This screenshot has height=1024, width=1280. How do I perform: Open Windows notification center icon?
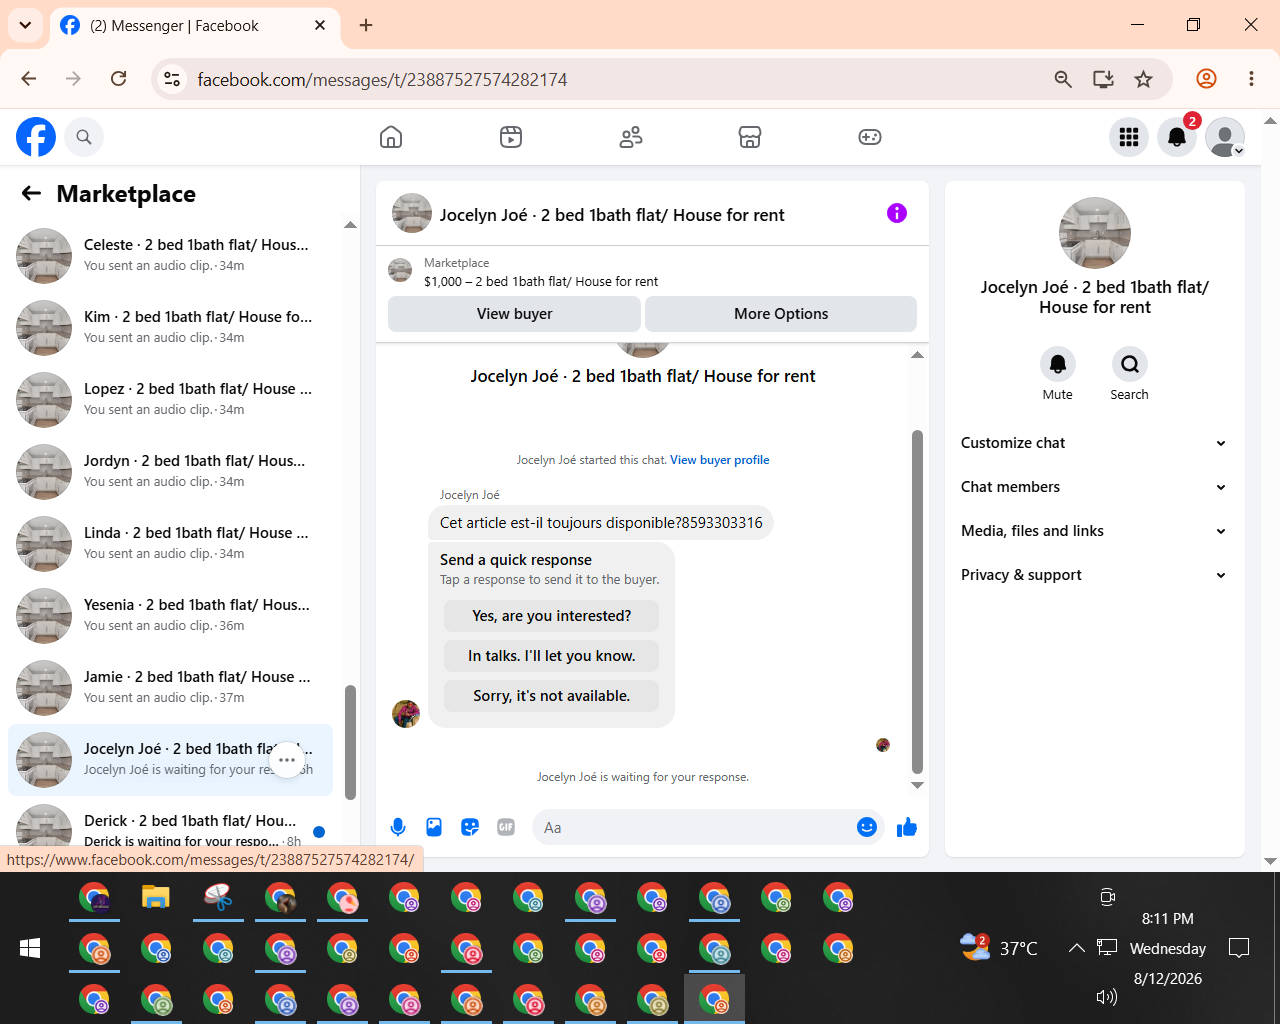pyautogui.click(x=1239, y=948)
